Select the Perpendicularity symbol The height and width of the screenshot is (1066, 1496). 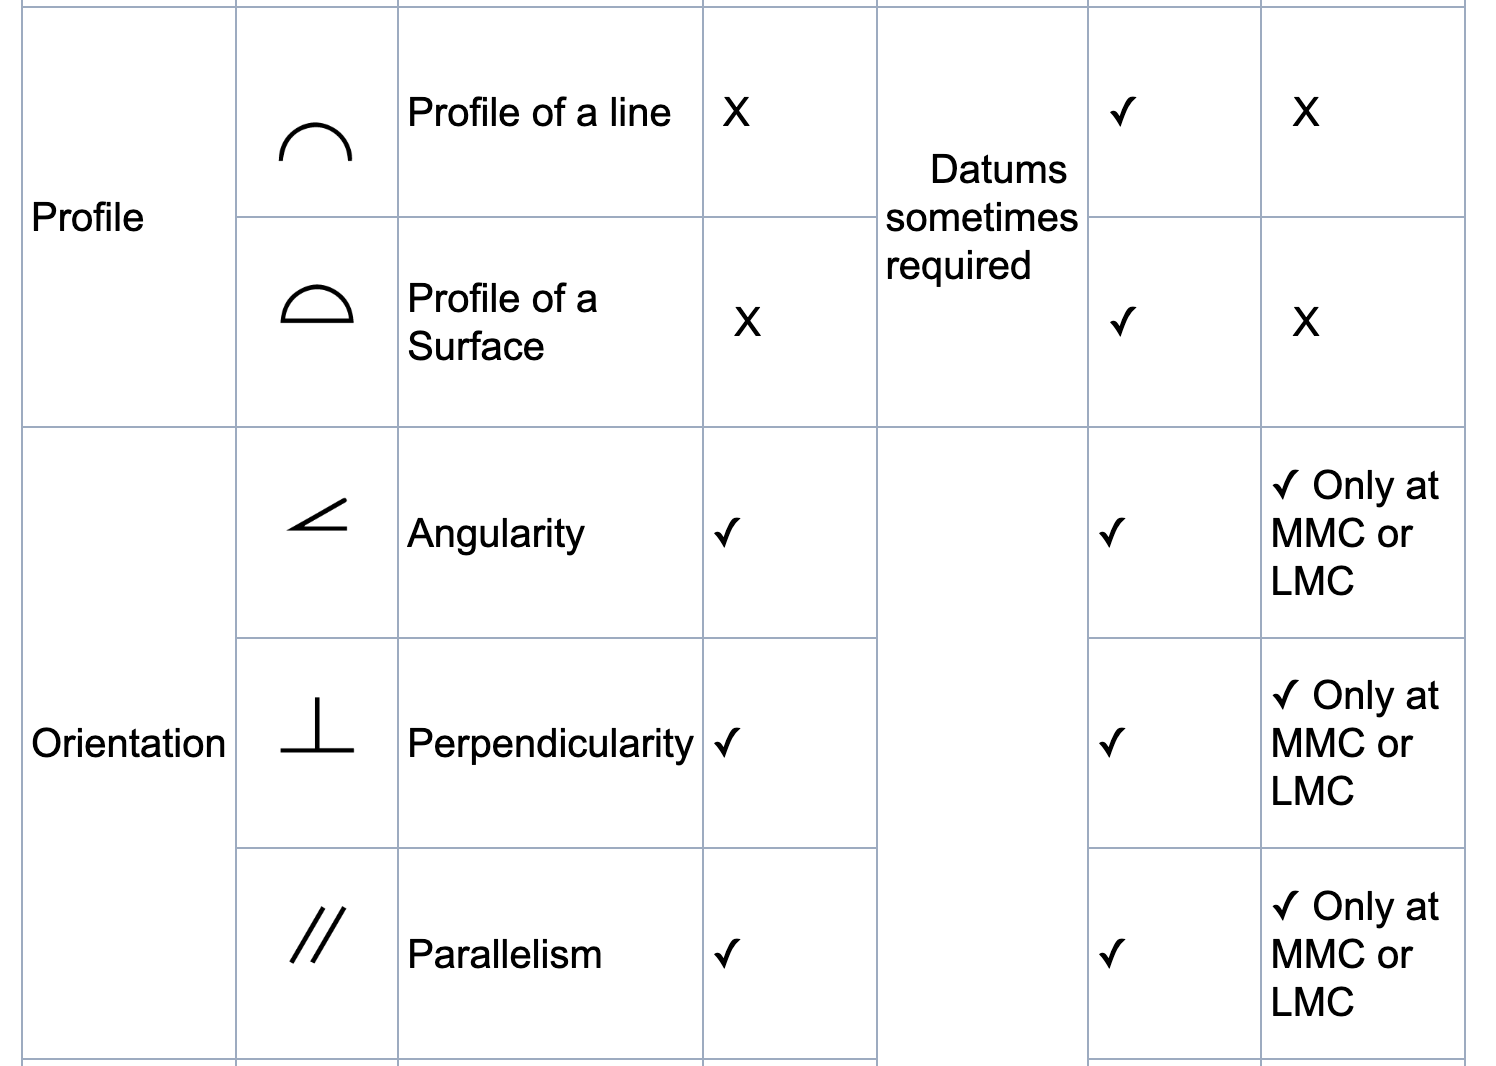click(317, 726)
